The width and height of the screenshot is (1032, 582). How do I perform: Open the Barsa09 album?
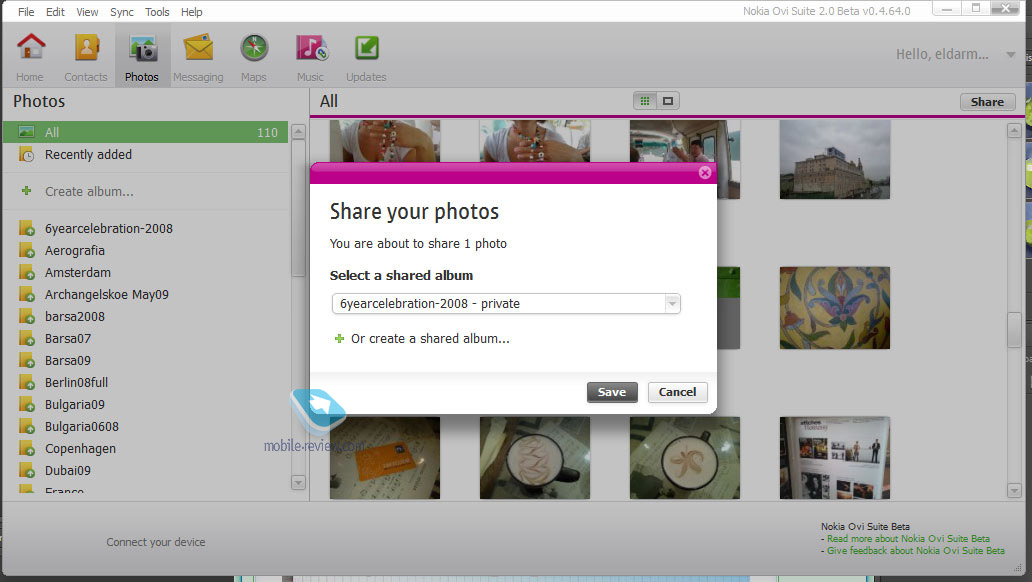[x=68, y=361]
